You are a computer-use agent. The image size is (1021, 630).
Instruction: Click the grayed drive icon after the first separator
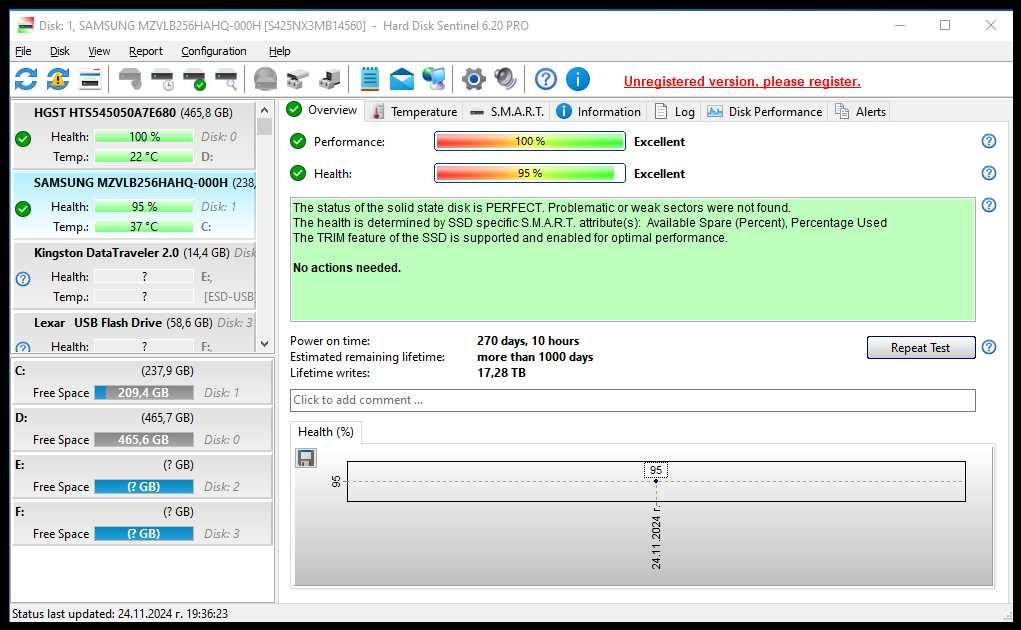[x=130, y=79]
